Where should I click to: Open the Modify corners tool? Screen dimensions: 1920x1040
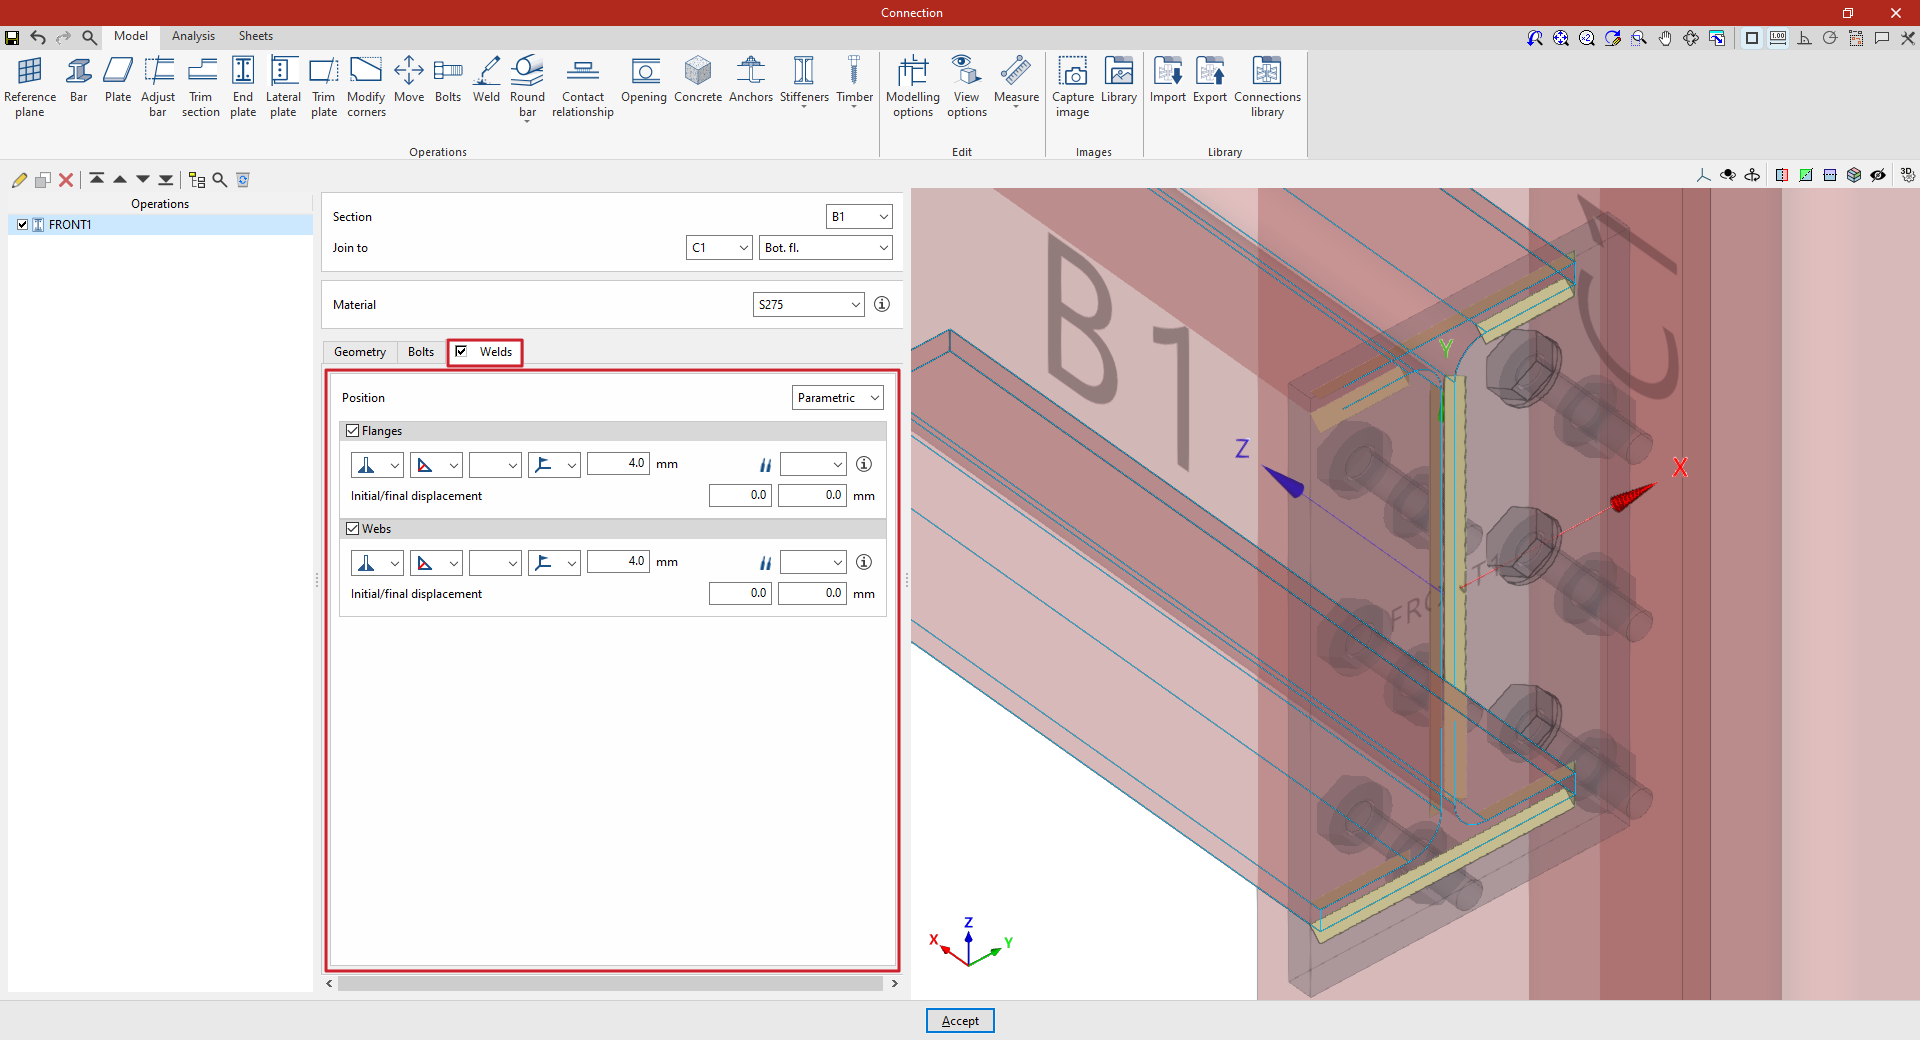point(366,87)
